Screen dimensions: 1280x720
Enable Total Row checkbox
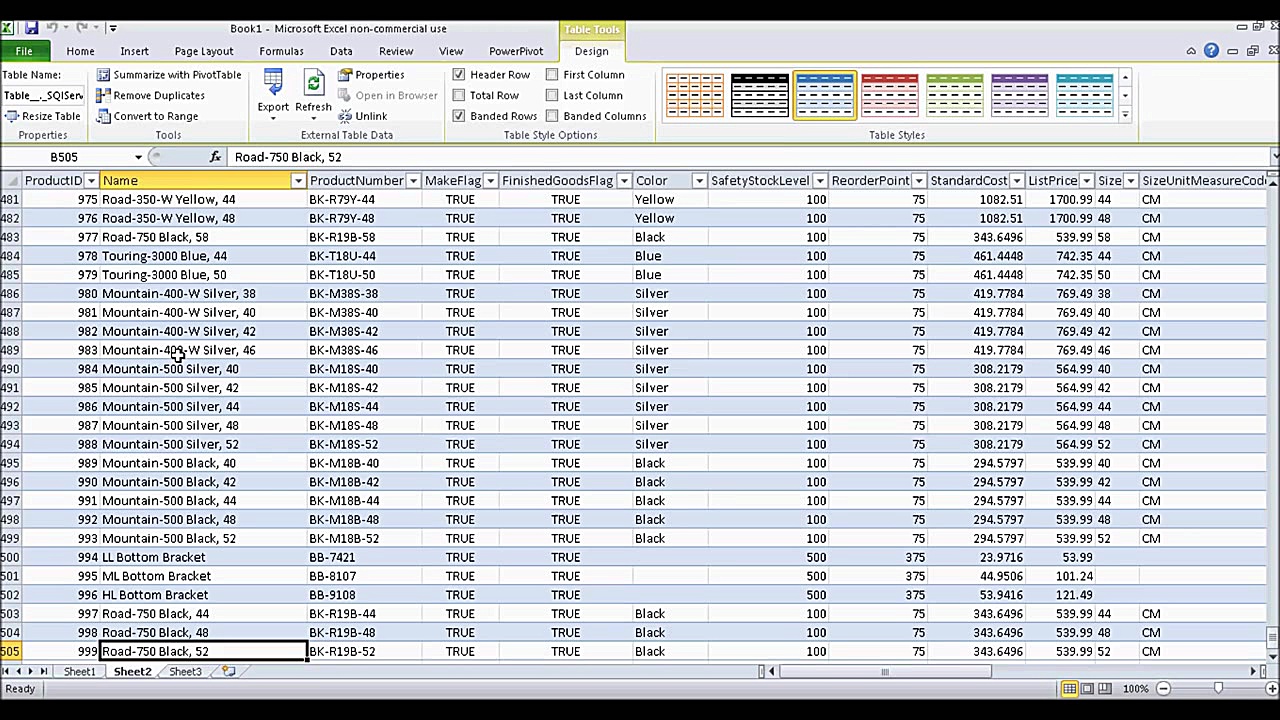459,96
